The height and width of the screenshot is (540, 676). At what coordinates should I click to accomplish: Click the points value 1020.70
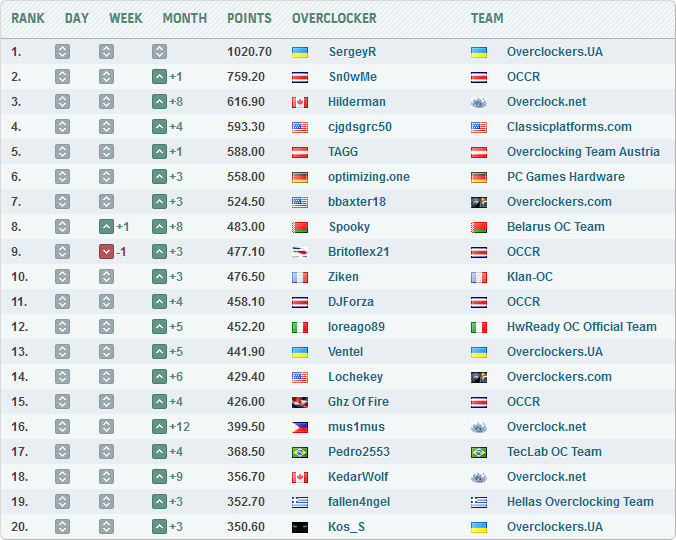click(x=249, y=52)
